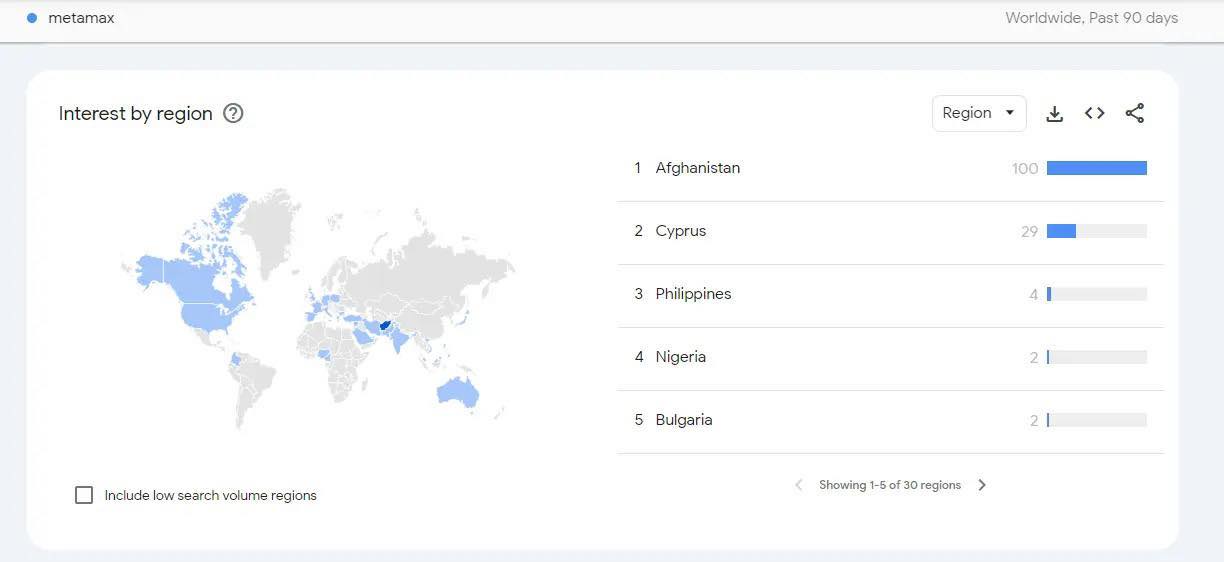The image size is (1224, 562).
Task: Download the Interest by region data
Action: point(1054,114)
